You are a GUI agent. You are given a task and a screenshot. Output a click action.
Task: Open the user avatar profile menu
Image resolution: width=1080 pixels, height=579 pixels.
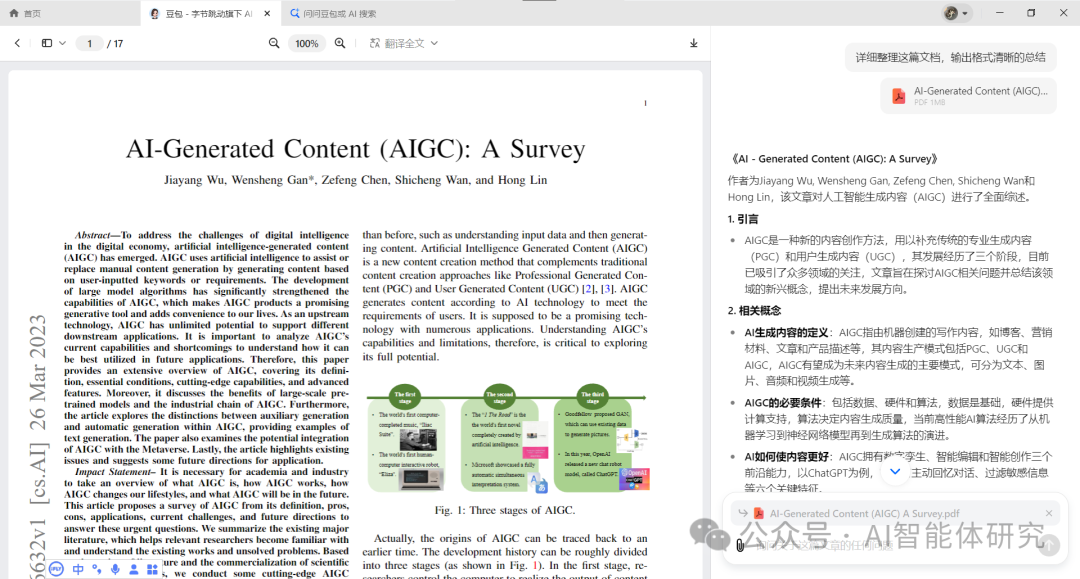click(x=956, y=13)
